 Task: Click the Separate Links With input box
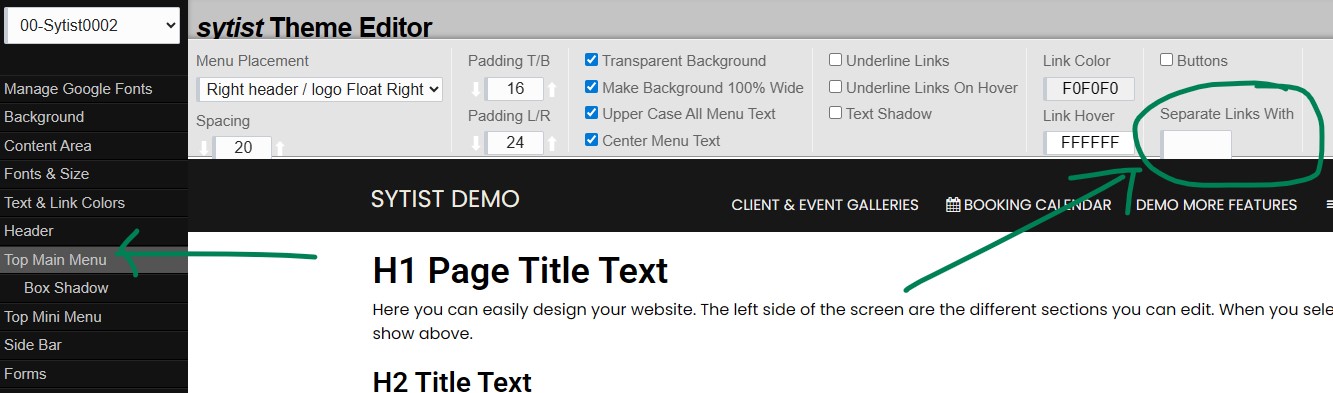(1196, 144)
